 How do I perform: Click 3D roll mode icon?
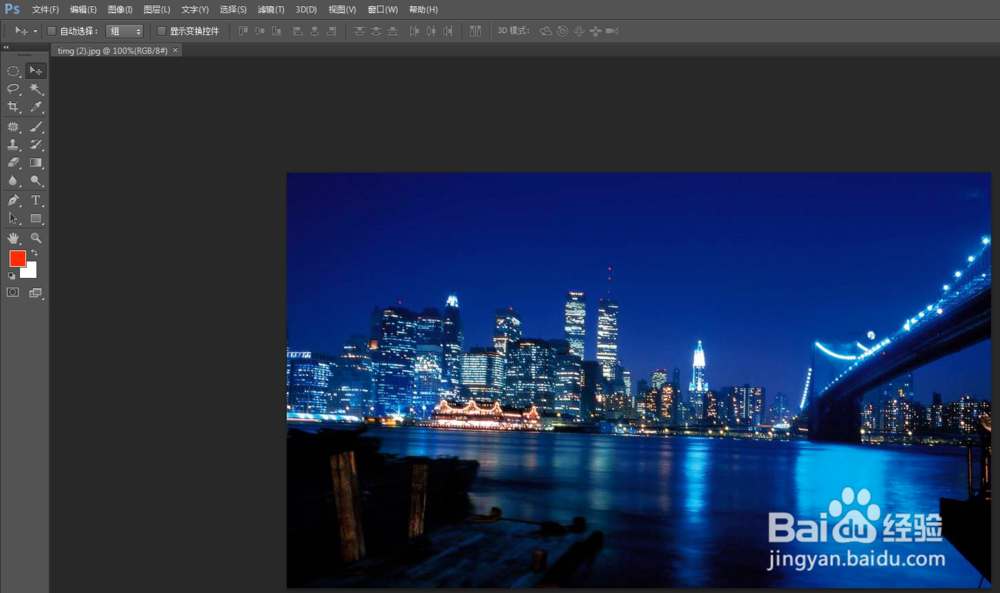coord(562,31)
